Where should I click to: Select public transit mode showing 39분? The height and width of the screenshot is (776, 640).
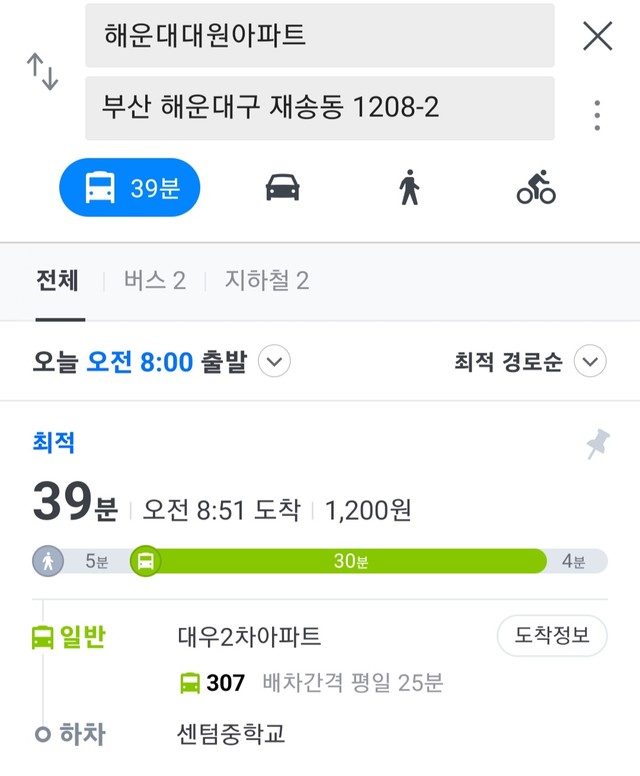tap(130, 188)
